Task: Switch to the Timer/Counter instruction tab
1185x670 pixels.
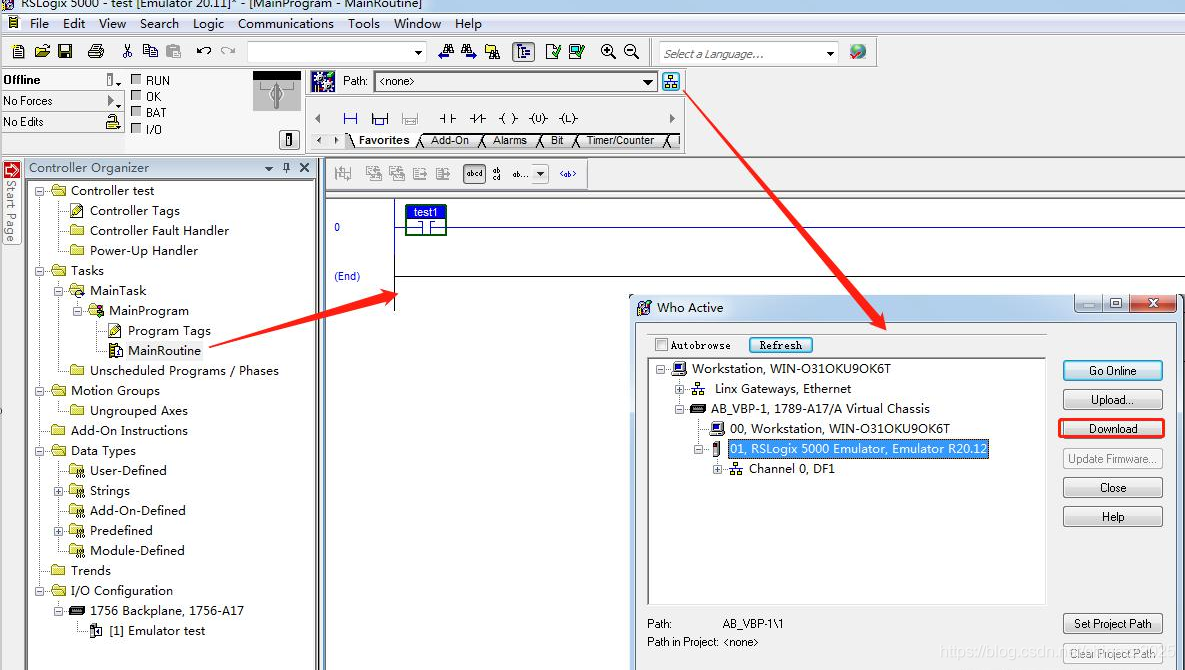Action: click(620, 140)
